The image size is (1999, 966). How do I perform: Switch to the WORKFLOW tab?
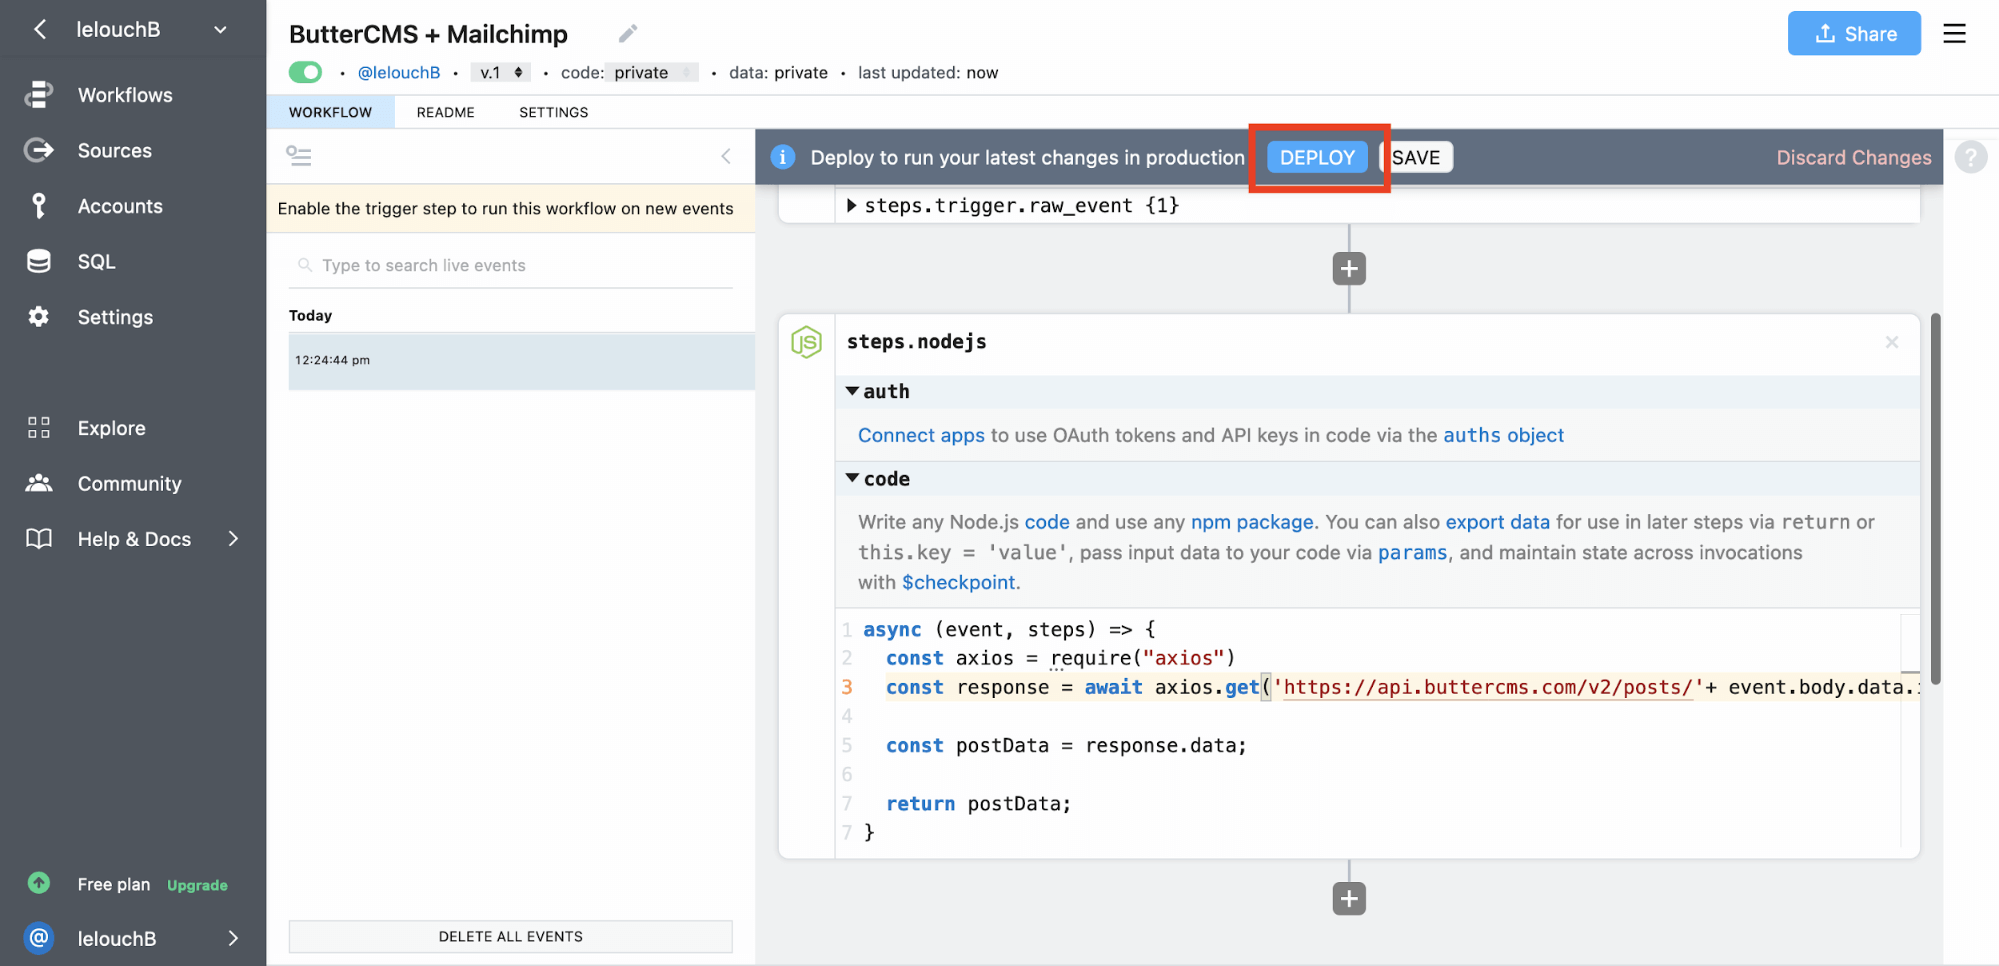tap(330, 112)
